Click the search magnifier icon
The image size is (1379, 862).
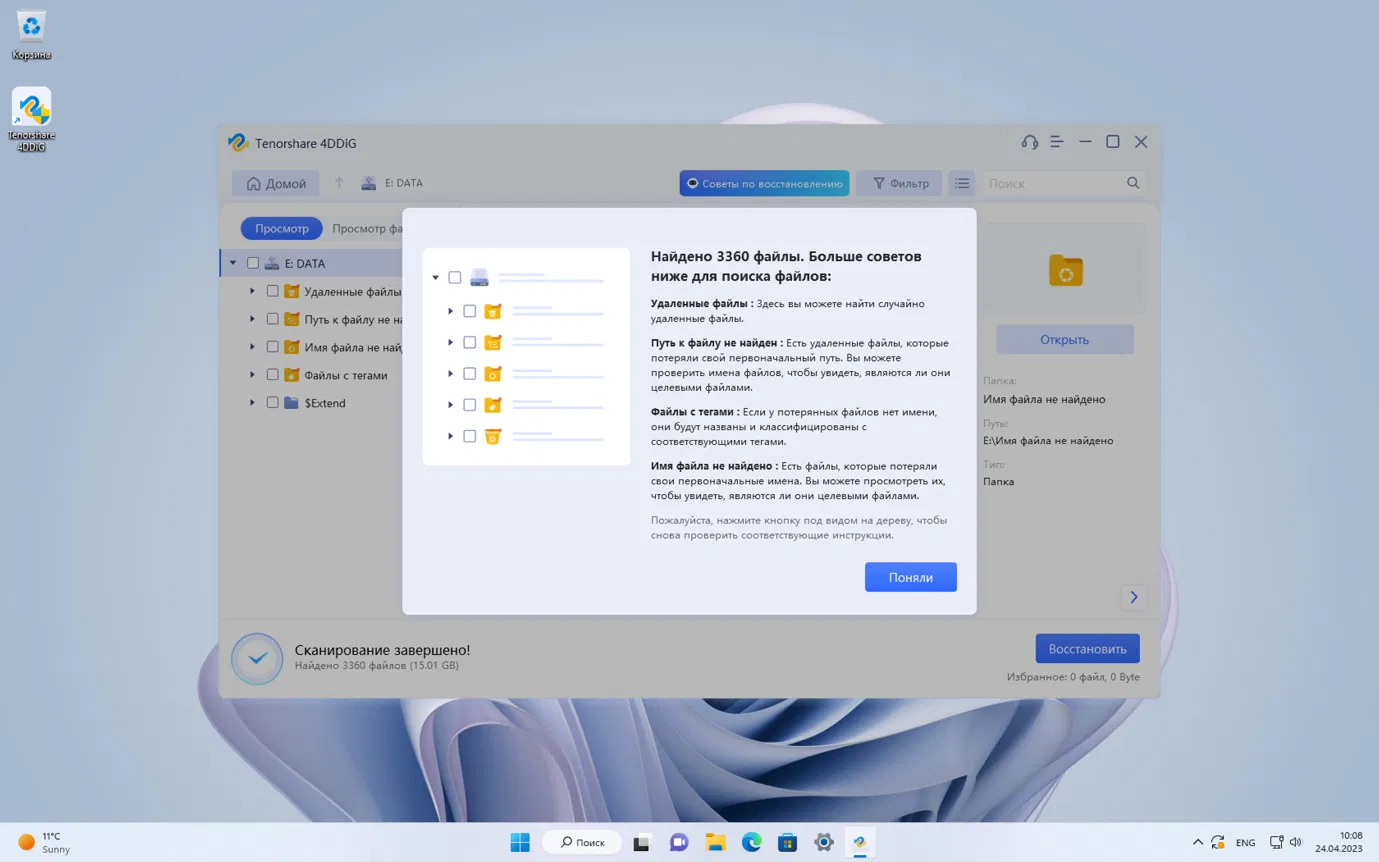click(x=1133, y=183)
